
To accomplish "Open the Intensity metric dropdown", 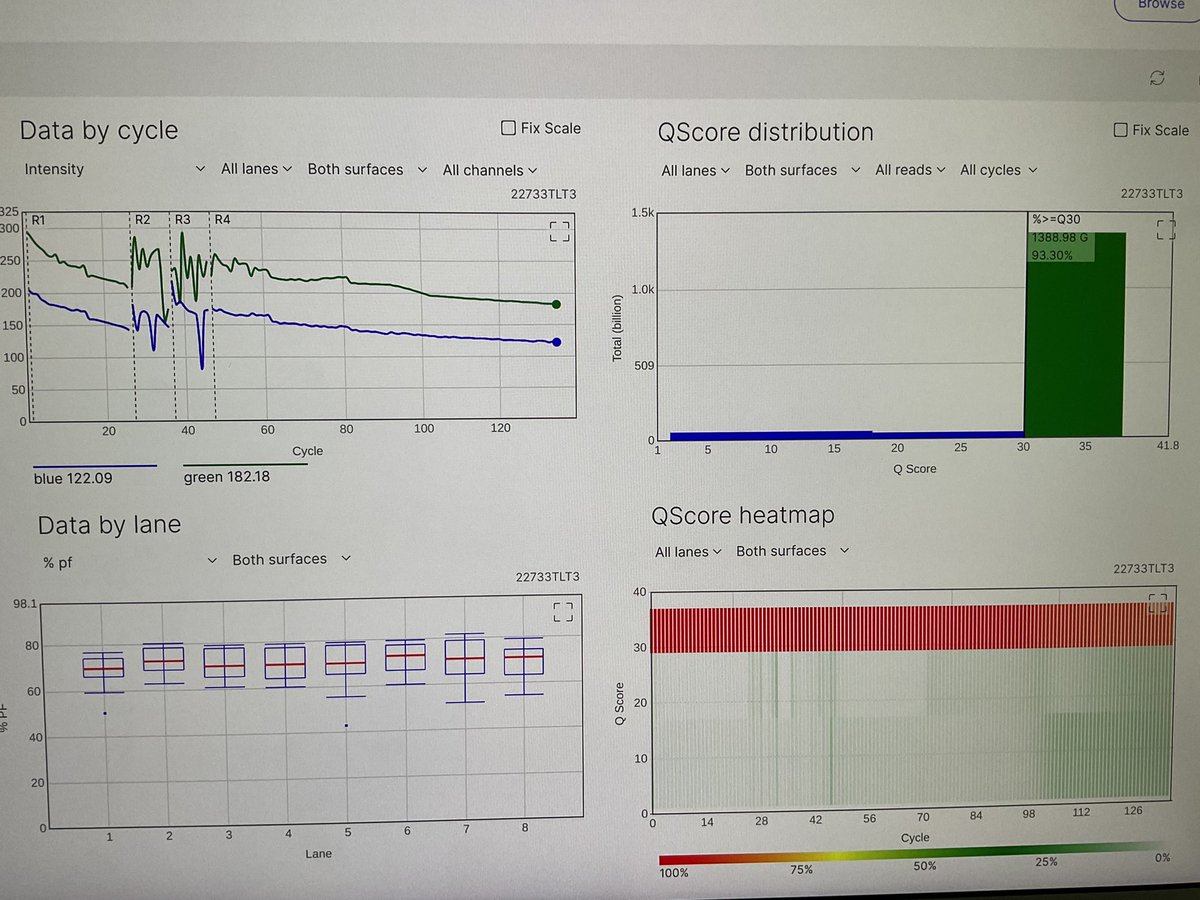I will coord(114,169).
